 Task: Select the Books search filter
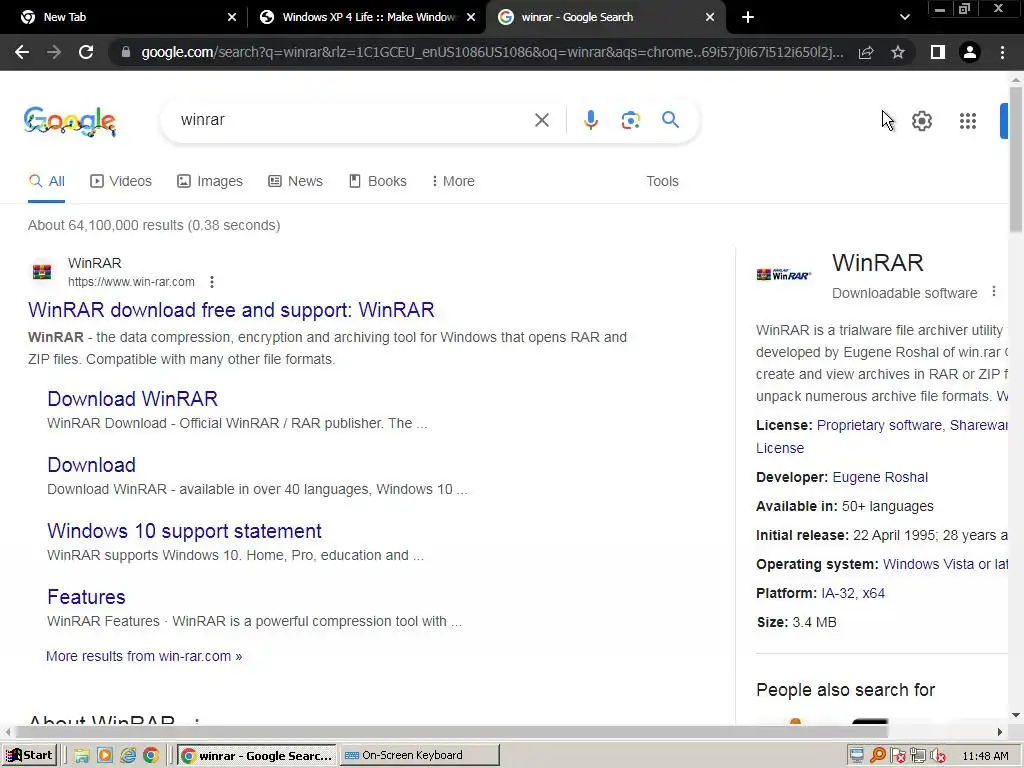pyautogui.click(x=377, y=182)
